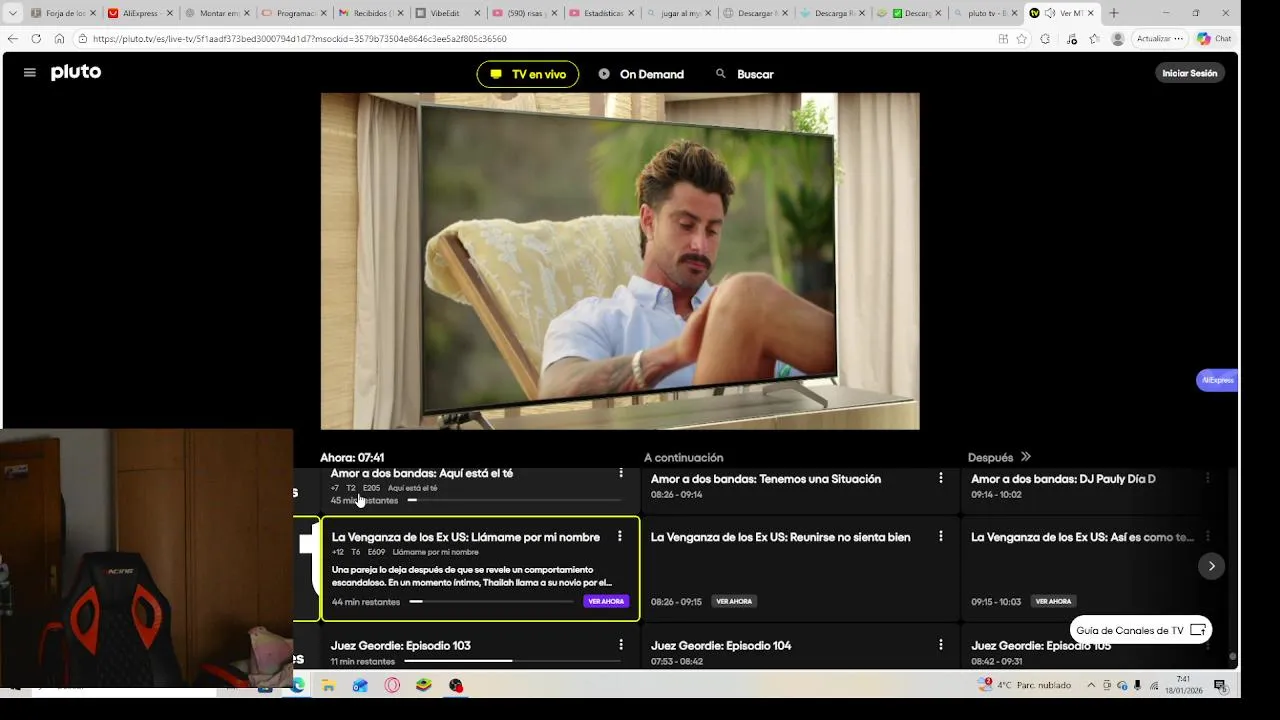The image size is (1280, 720).
Task: Click Ver Ahora for Reunirse no sienta bien
Action: [x=734, y=601]
